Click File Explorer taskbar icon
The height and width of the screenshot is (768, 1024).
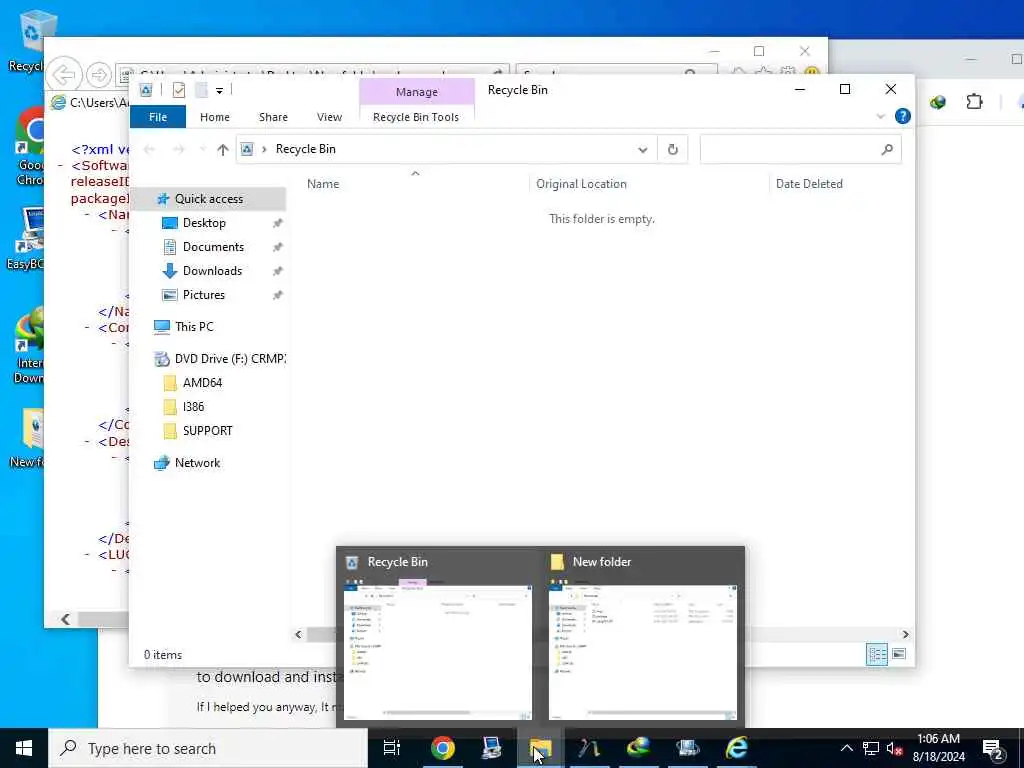pos(540,748)
